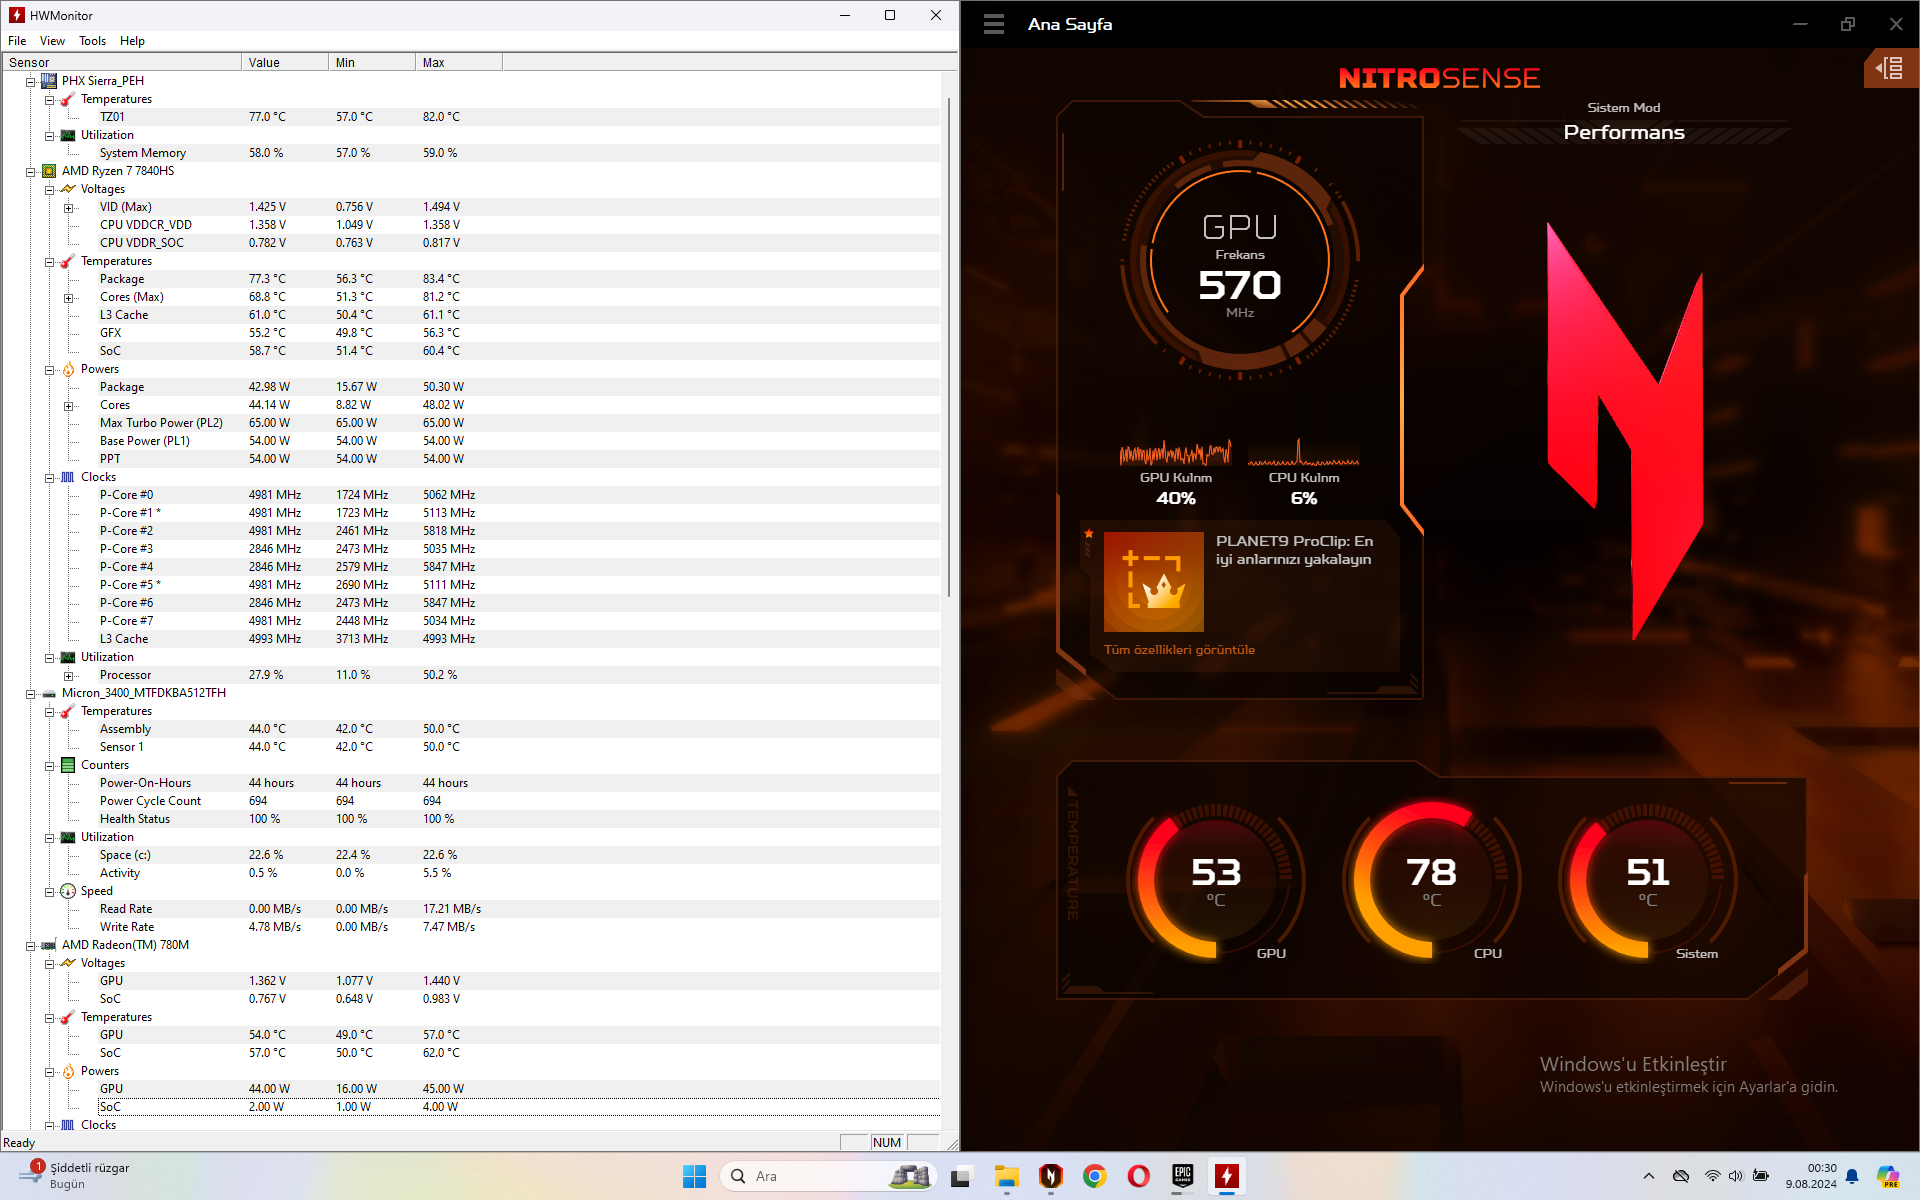Click the taskbar search box Ara
The height and width of the screenshot is (1200, 1920).
coord(828,1176)
